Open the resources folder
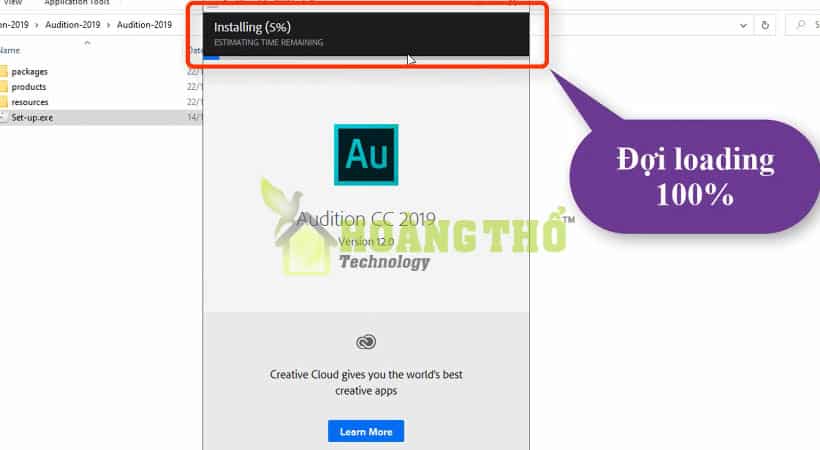 (x=30, y=102)
